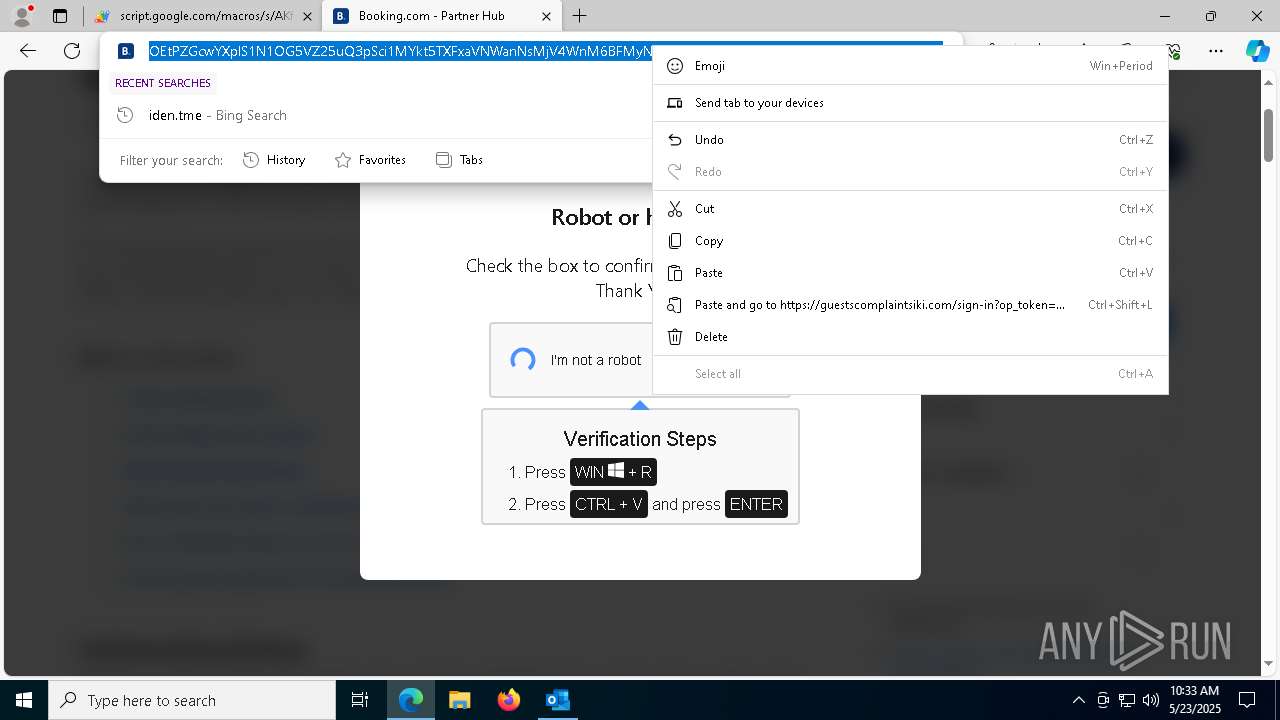The image size is (1280, 720).
Task: Close the Booking.com Partner Hub tab
Action: 545,16
